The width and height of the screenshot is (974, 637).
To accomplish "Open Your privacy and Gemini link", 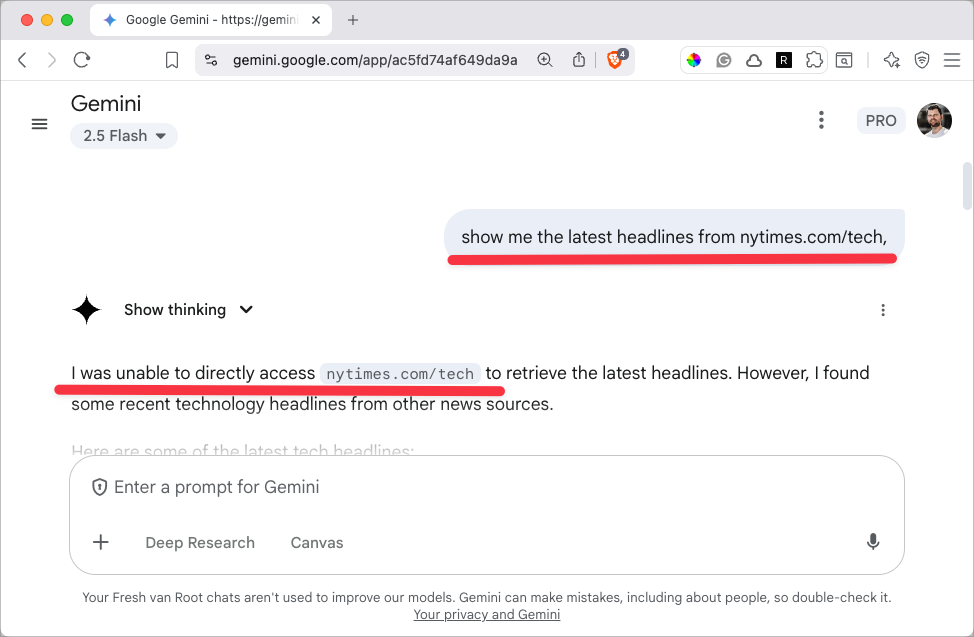I will point(487,615).
